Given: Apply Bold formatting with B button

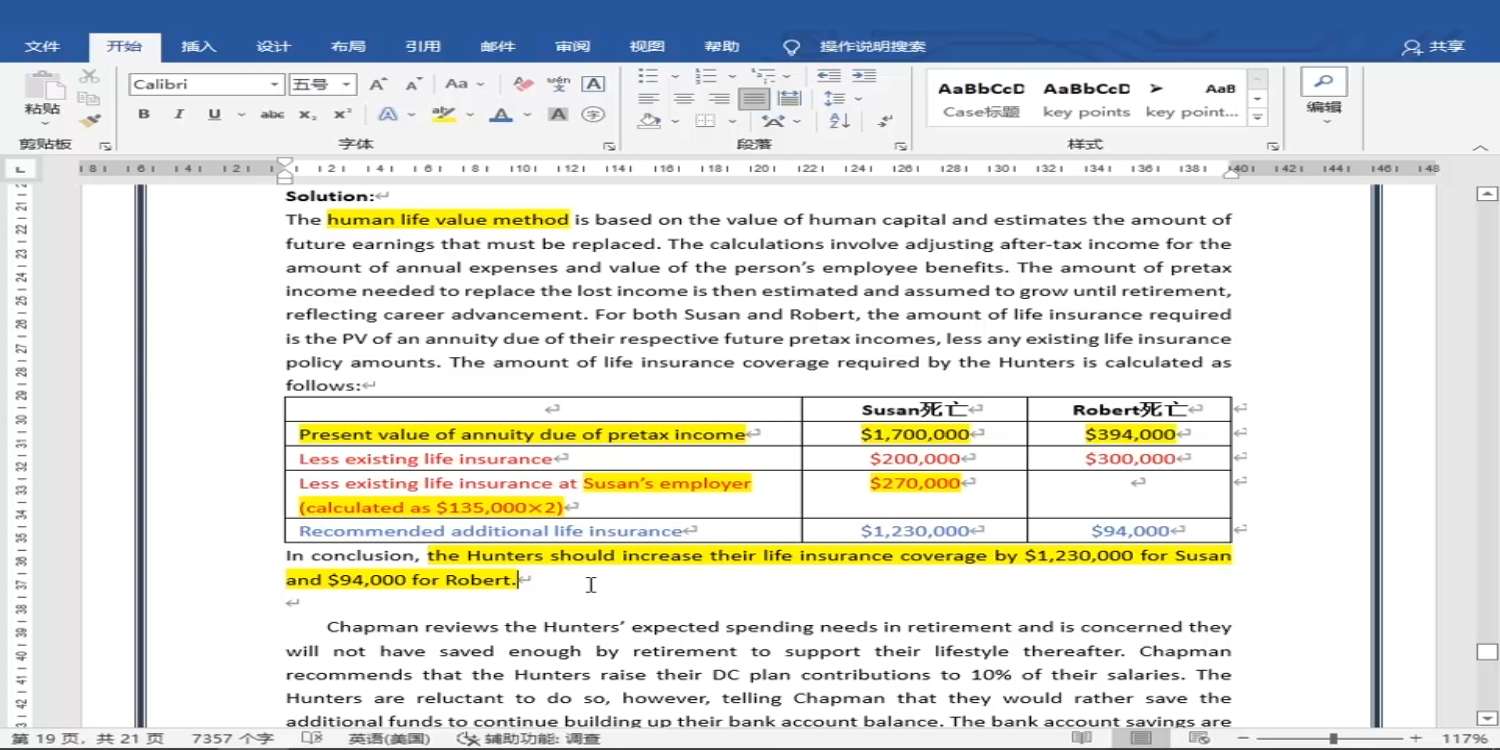Looking at the screenshot, I should [144, 115].
